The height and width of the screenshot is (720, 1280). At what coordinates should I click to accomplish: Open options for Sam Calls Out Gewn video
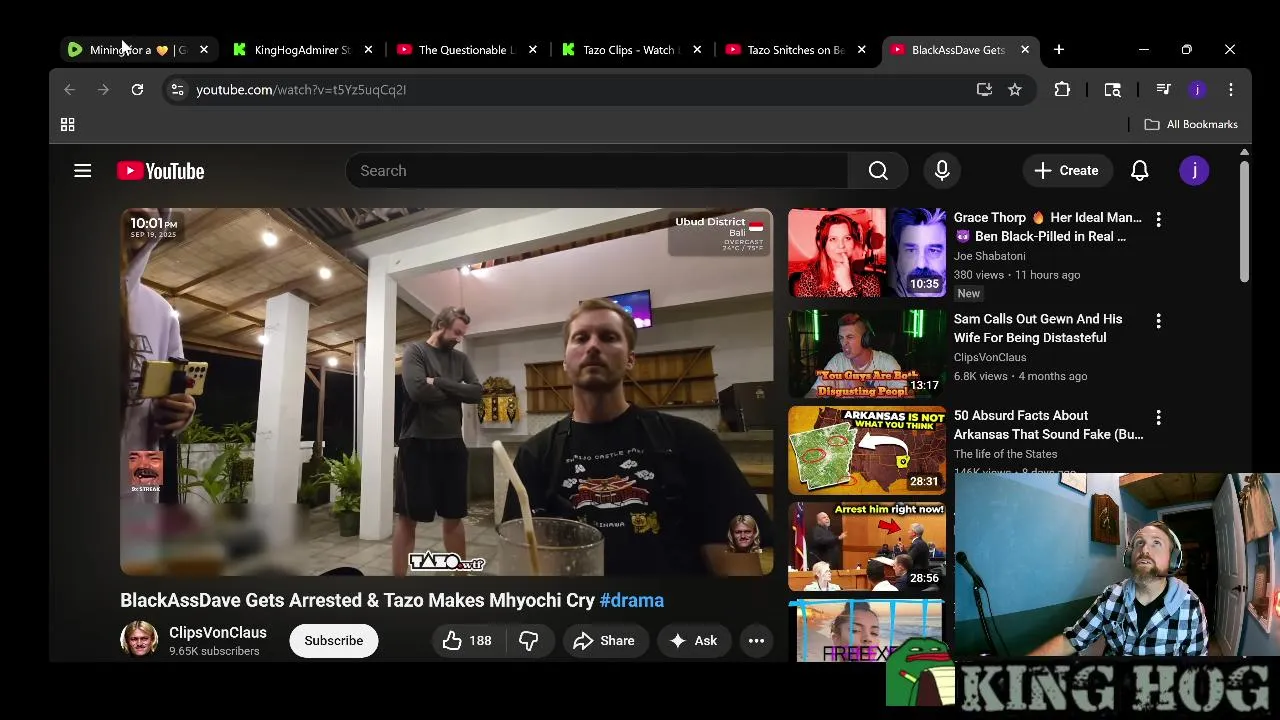point(1158,321)
